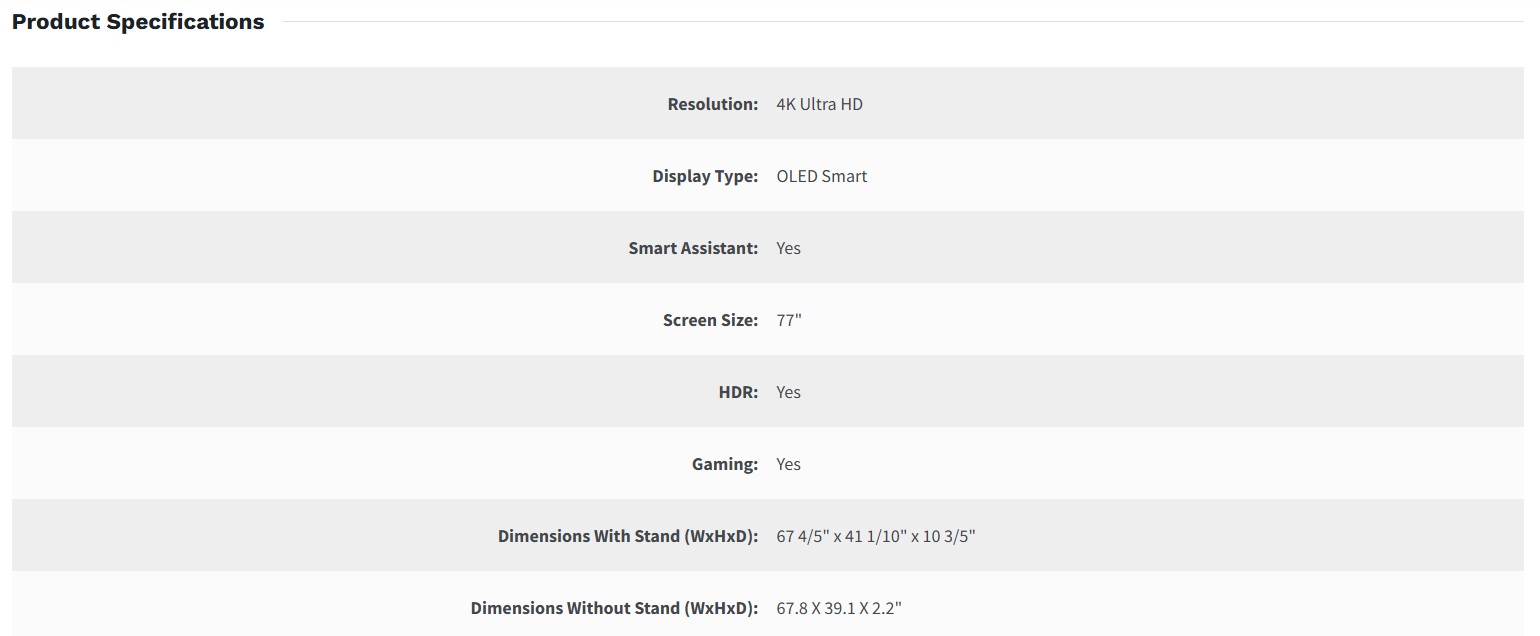This screenshot has height=636, width=1540.
Task: Click the Yes value beside Gaming
Action: point(788,464)
